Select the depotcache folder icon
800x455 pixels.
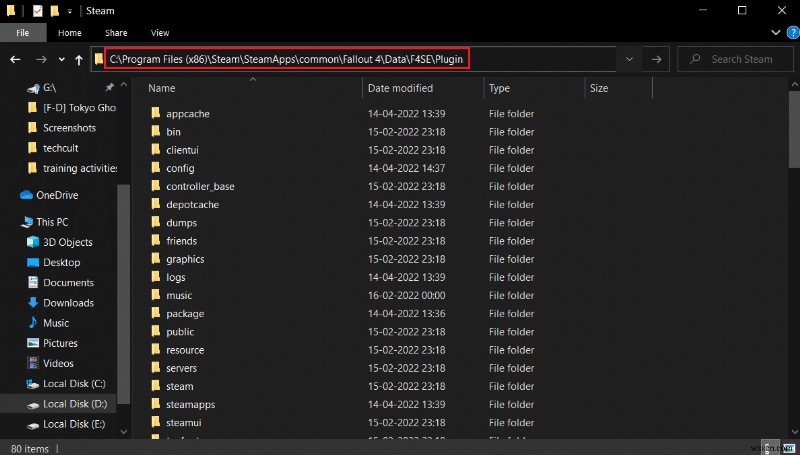[156, 205]
